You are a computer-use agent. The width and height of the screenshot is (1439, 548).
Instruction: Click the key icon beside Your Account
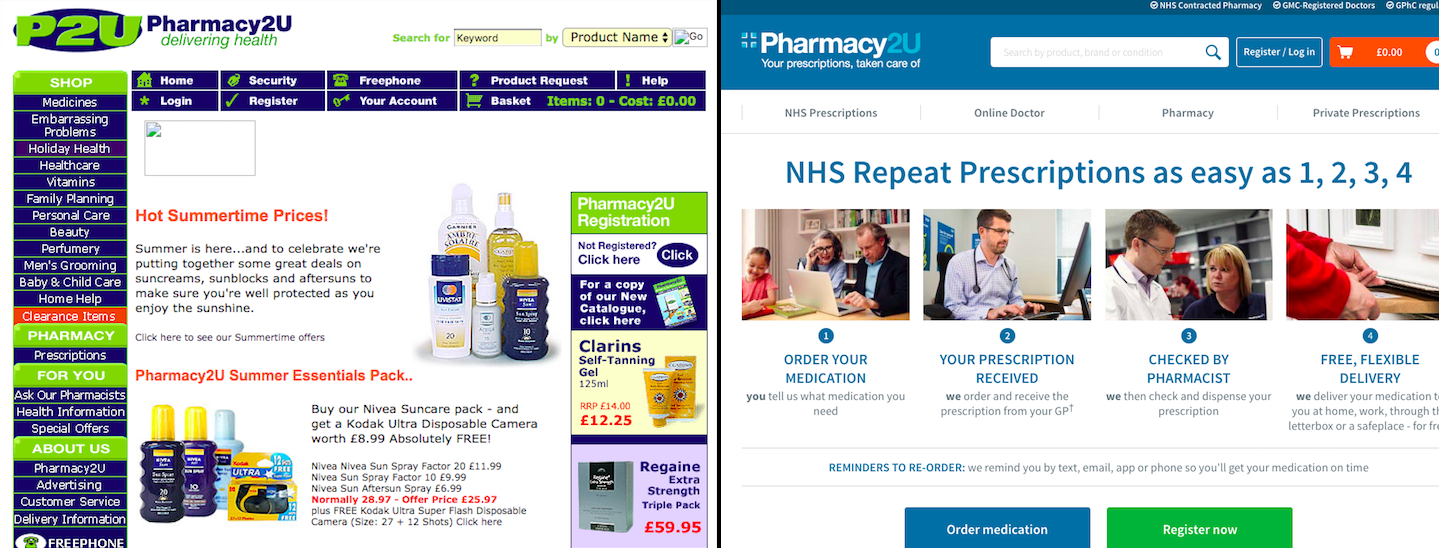pos(341,101)
